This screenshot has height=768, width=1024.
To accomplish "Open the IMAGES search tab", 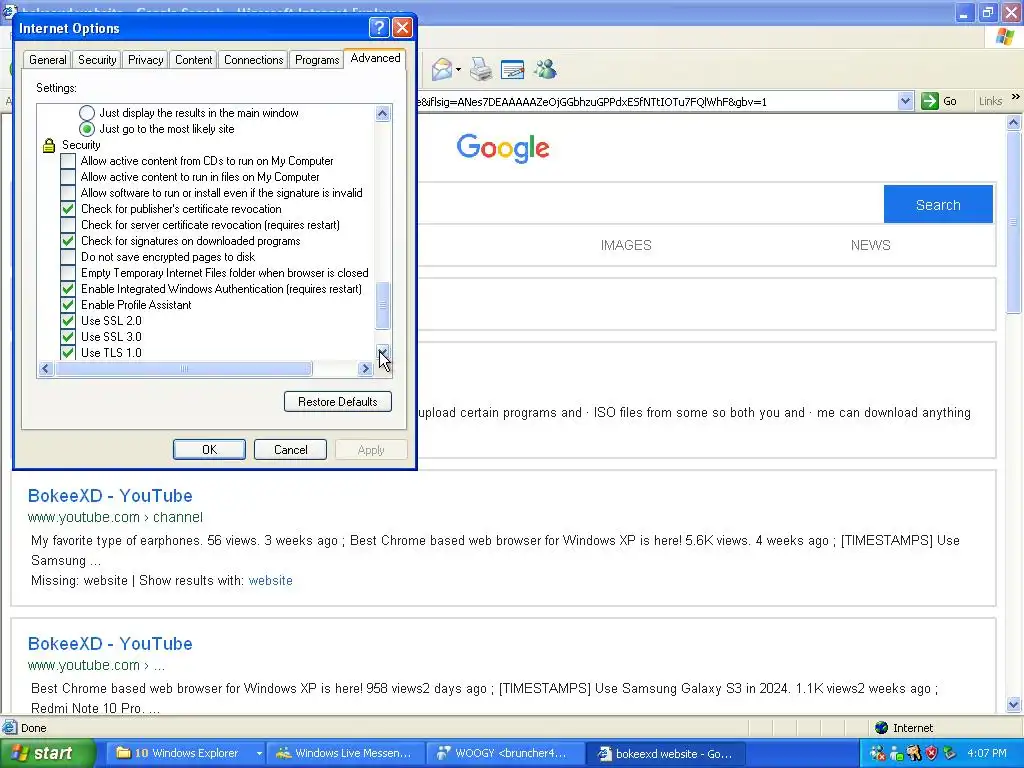I will (x=626, y=246).
